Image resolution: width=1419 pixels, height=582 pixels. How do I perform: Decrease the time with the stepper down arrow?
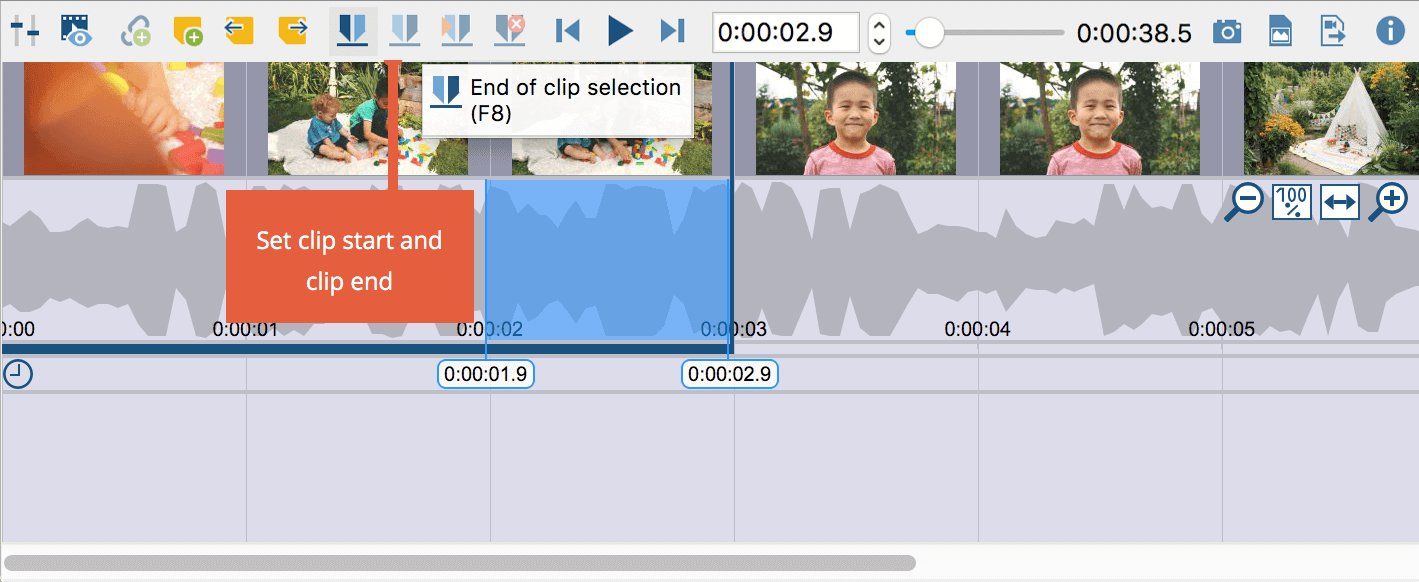coord(879,42)
